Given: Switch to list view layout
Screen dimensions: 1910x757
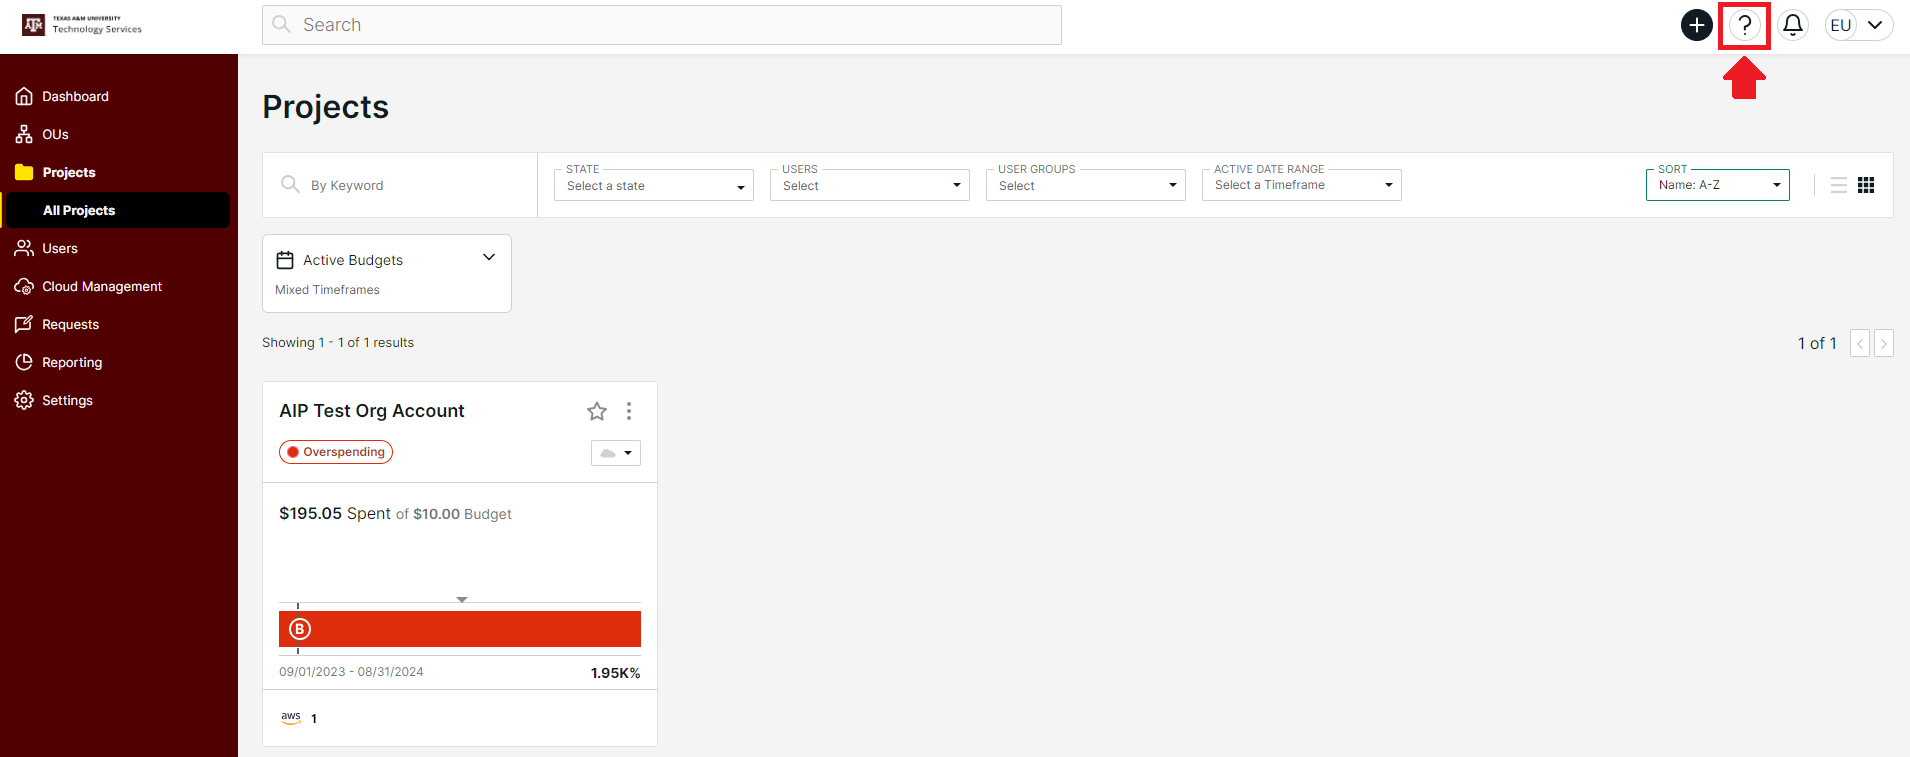Looking at the screenshot, I should point(1838,185).
